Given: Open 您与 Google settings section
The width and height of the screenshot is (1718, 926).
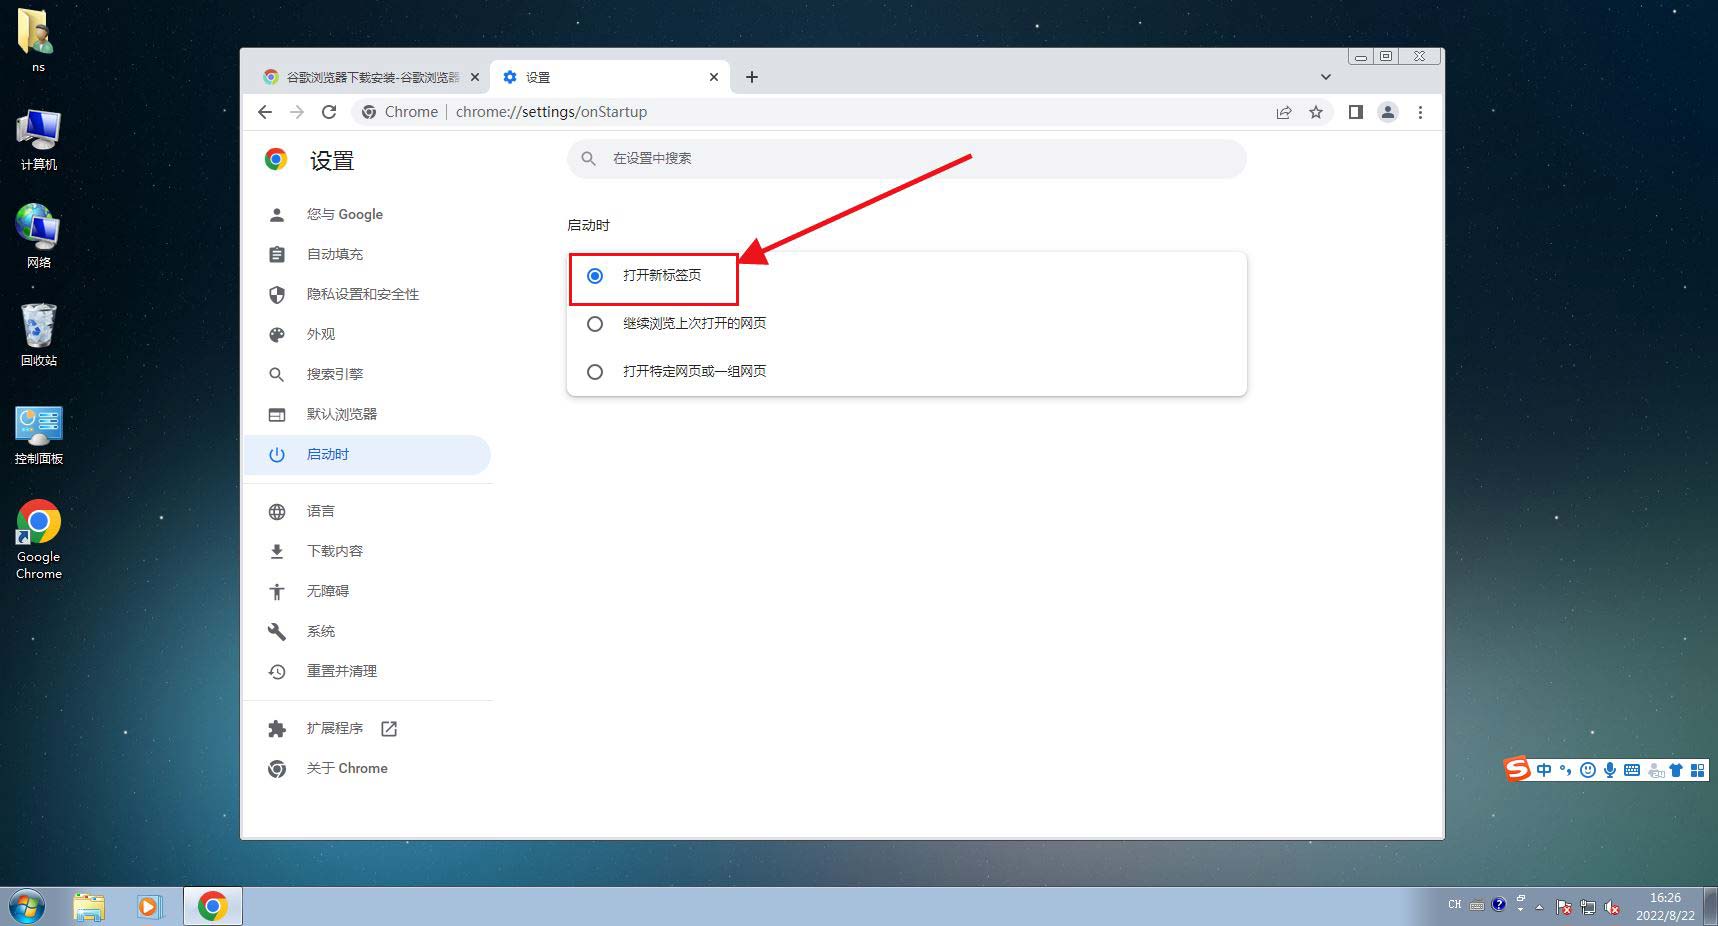Looking at the screenshot, I should pos(367,214).
